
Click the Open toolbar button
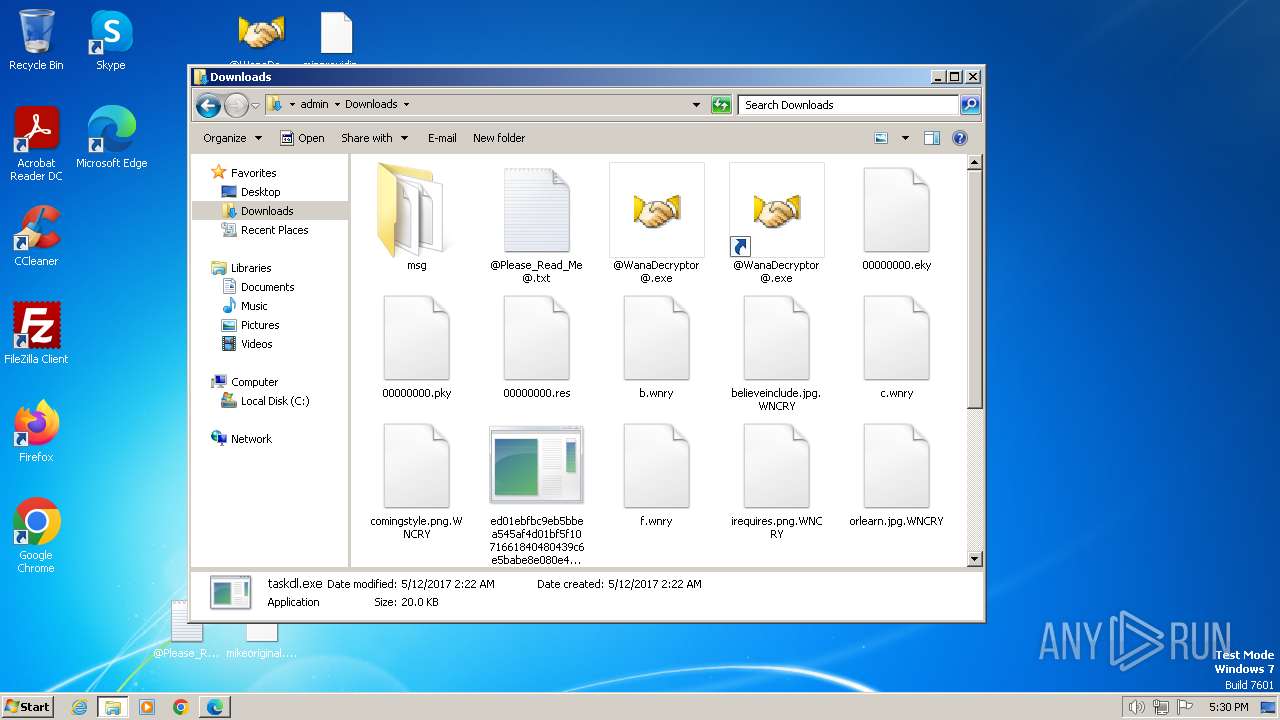(x=302, y=138)
